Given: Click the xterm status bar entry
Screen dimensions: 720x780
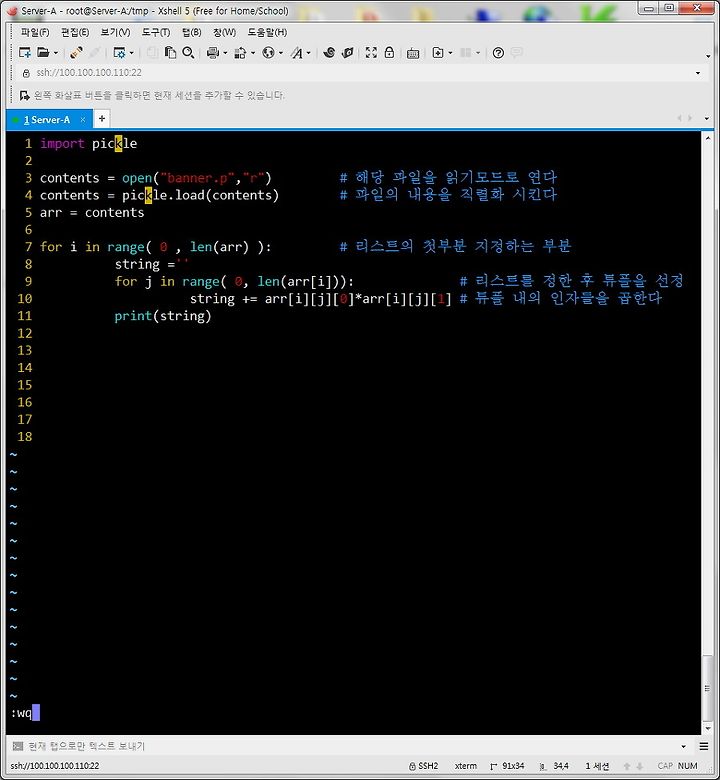Looking at the screenshot, I should coord(466,766).
